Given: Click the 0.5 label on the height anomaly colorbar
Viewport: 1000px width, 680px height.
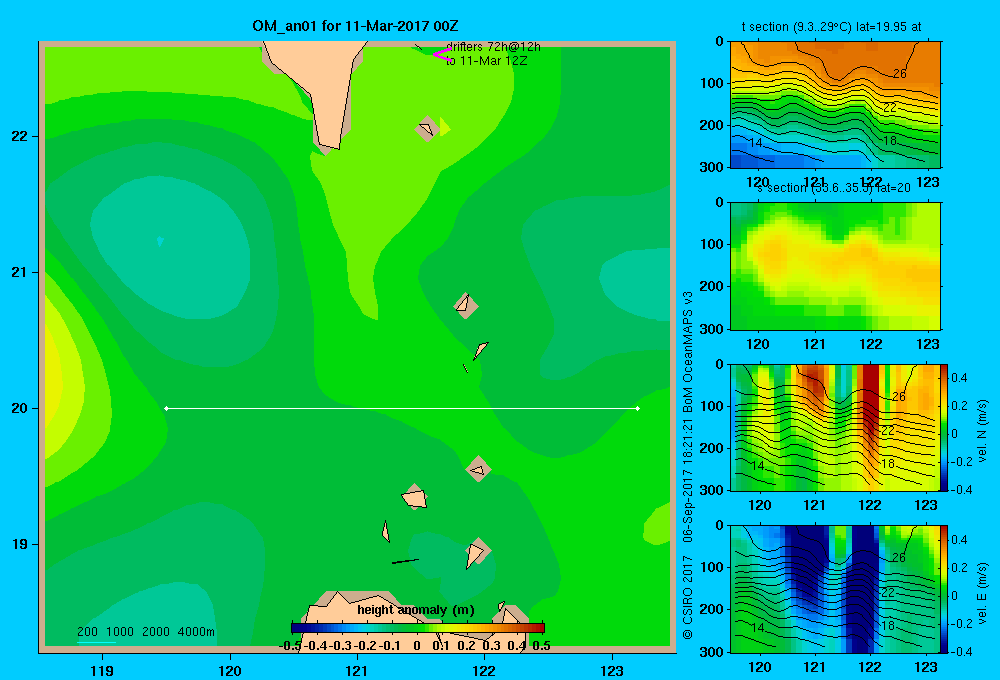Looking at the screenshot, I should 541,646.
